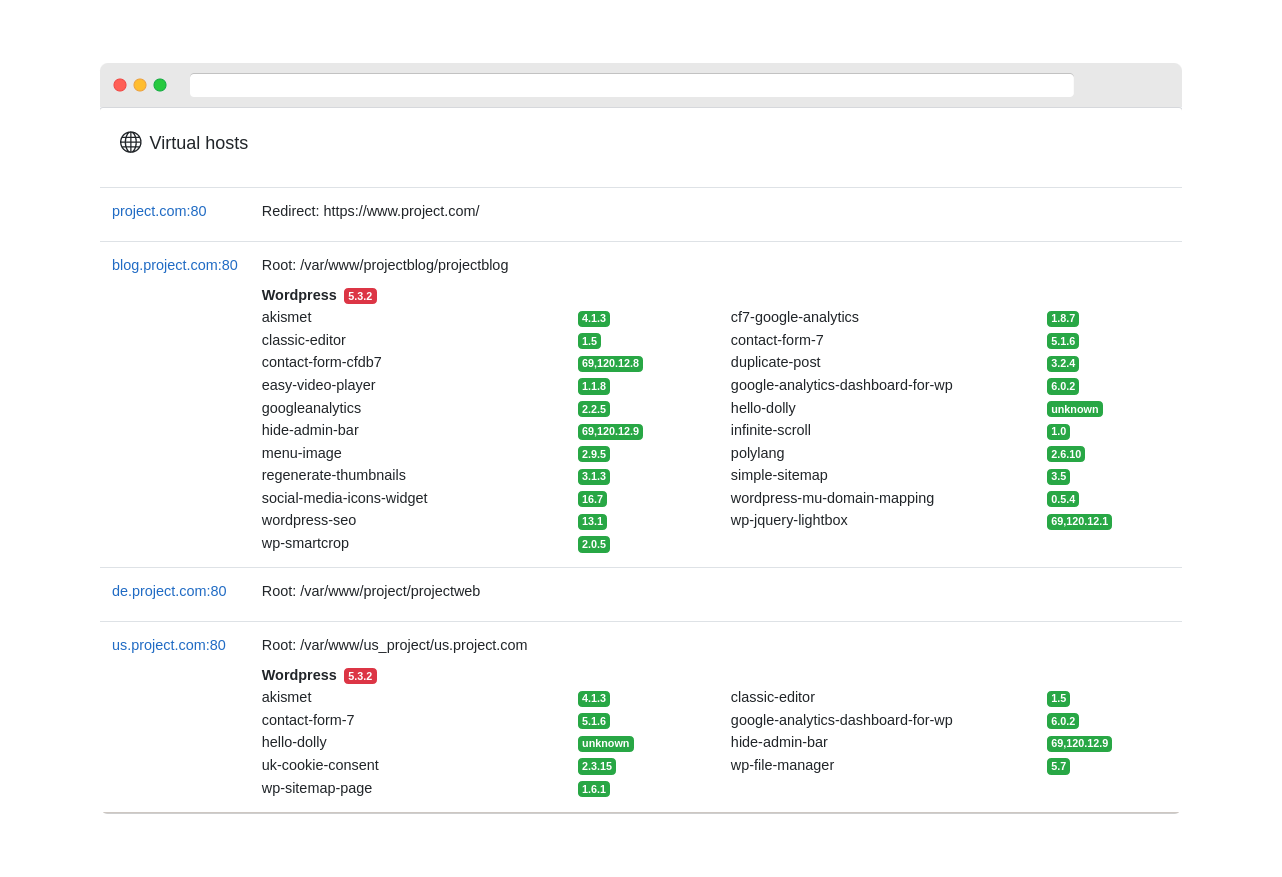This screenshot has height=877, width=1282.
Task: Select Root /var/www/project/projectweb text
Action: coord(371,591)
